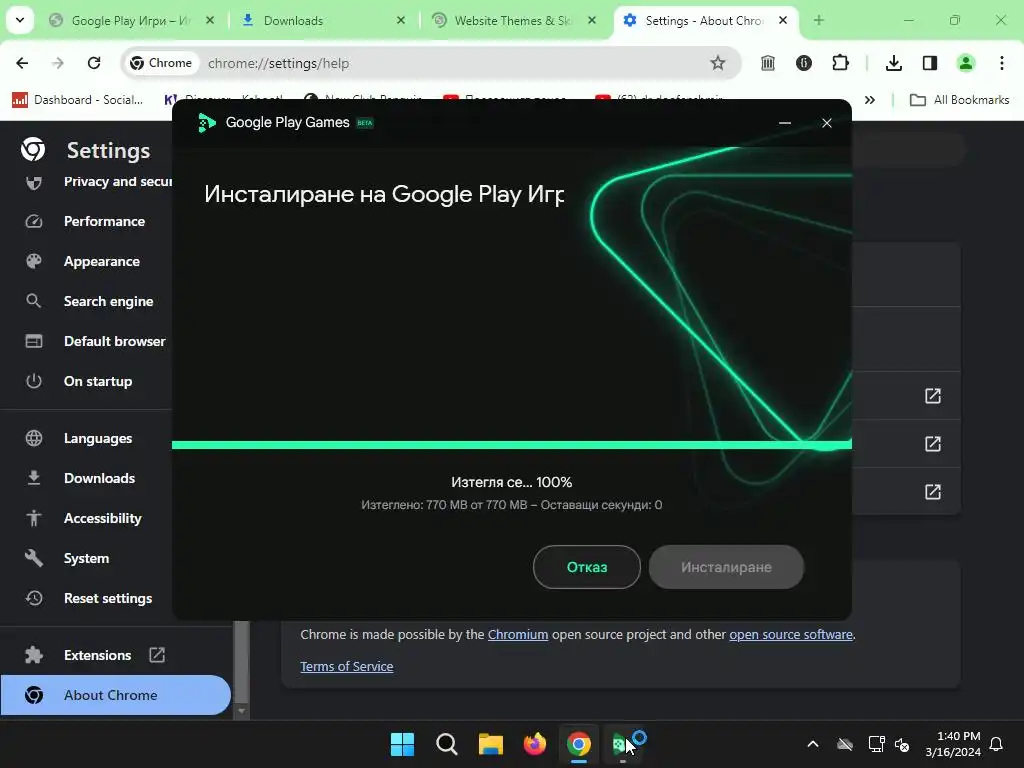
Task: Select the Appearance palette icon
Action: point(33,261)
